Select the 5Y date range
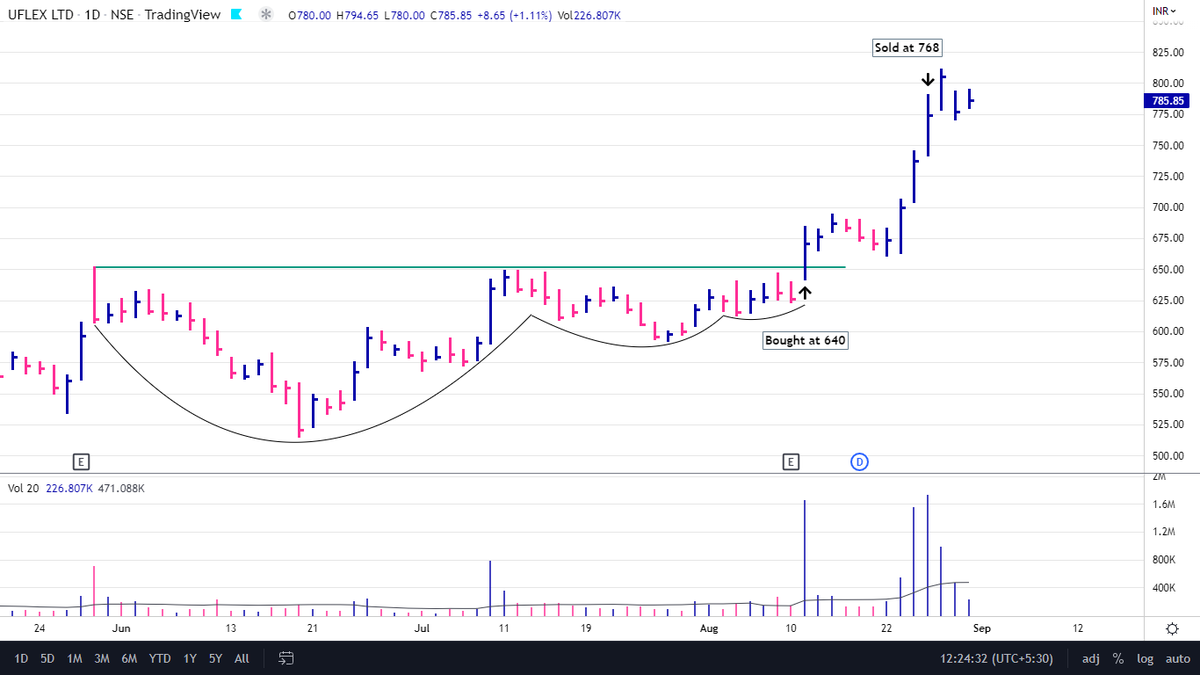This screenshot has height=675, width=1200. point(216,659)
